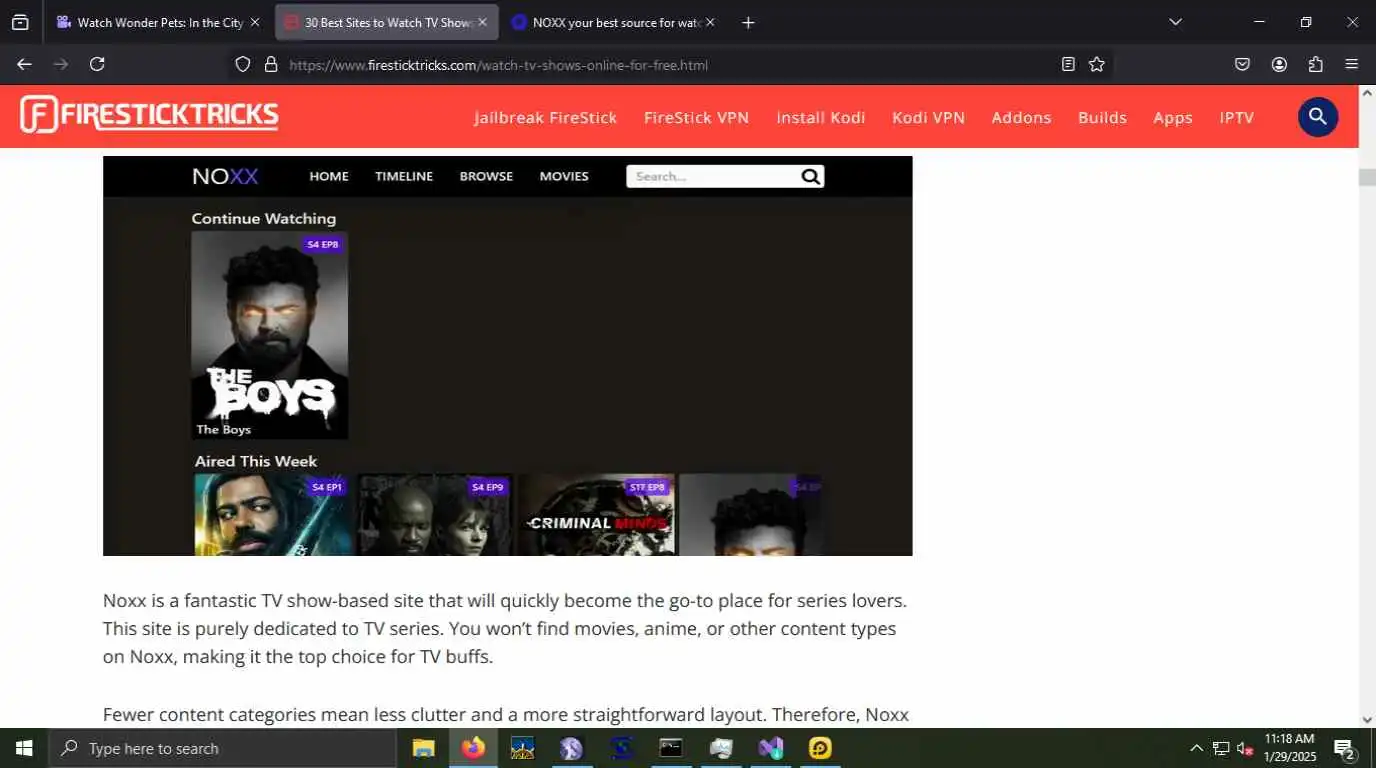The image size is (1376, 768).
Task: Click NOXX search box in screenshot
Action: pyautogui.click(x=725, y=176)
